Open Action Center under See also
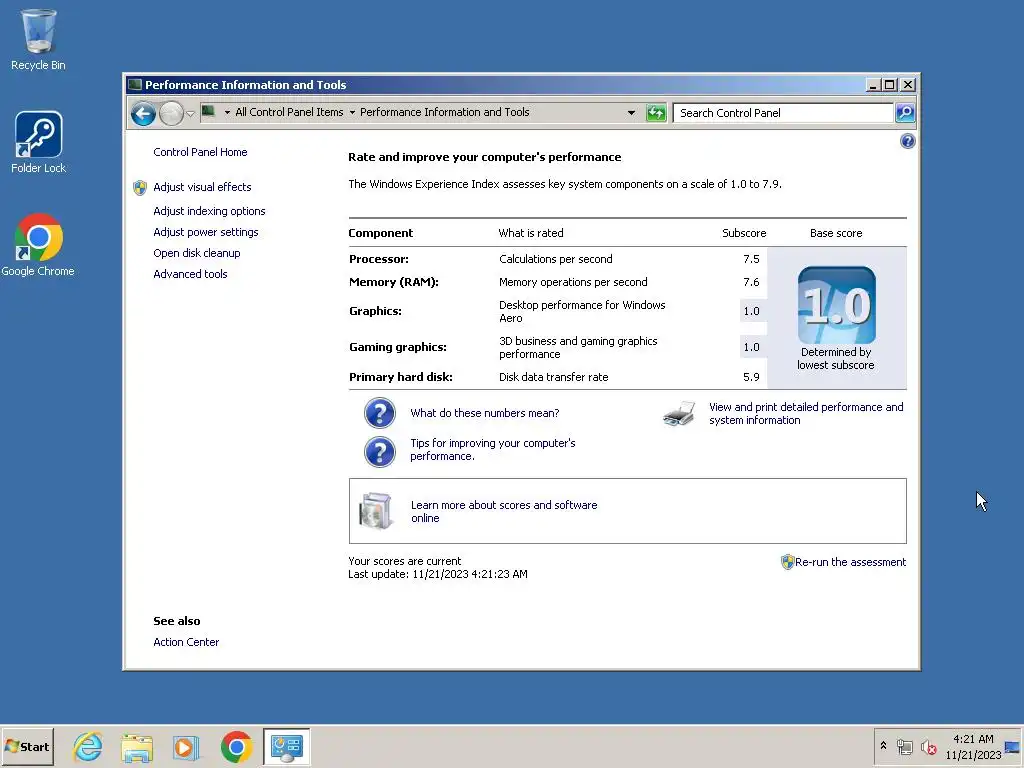The height and width of the screenshot is (768, 1024). click(x=186, y=642)
